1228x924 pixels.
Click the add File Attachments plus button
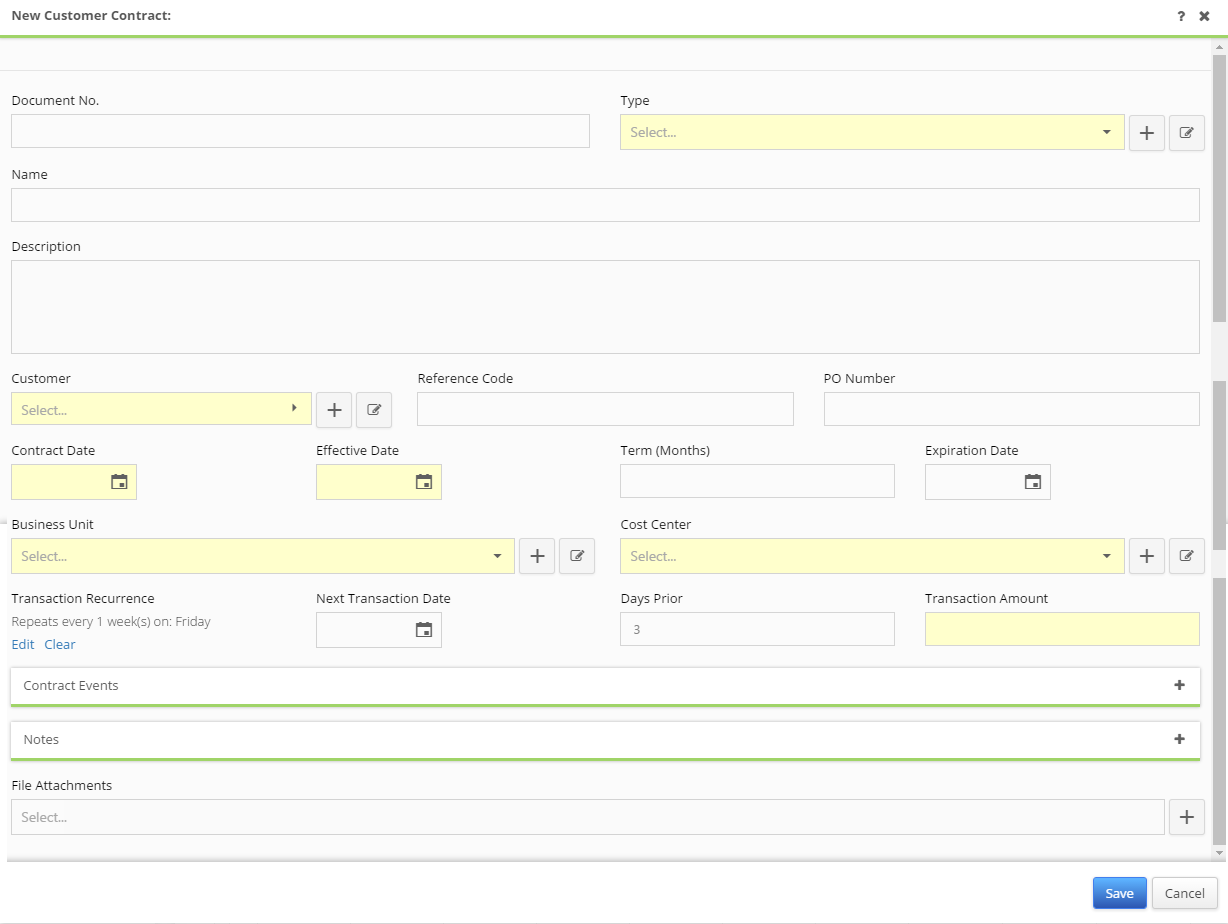[x=1186, y=816]
